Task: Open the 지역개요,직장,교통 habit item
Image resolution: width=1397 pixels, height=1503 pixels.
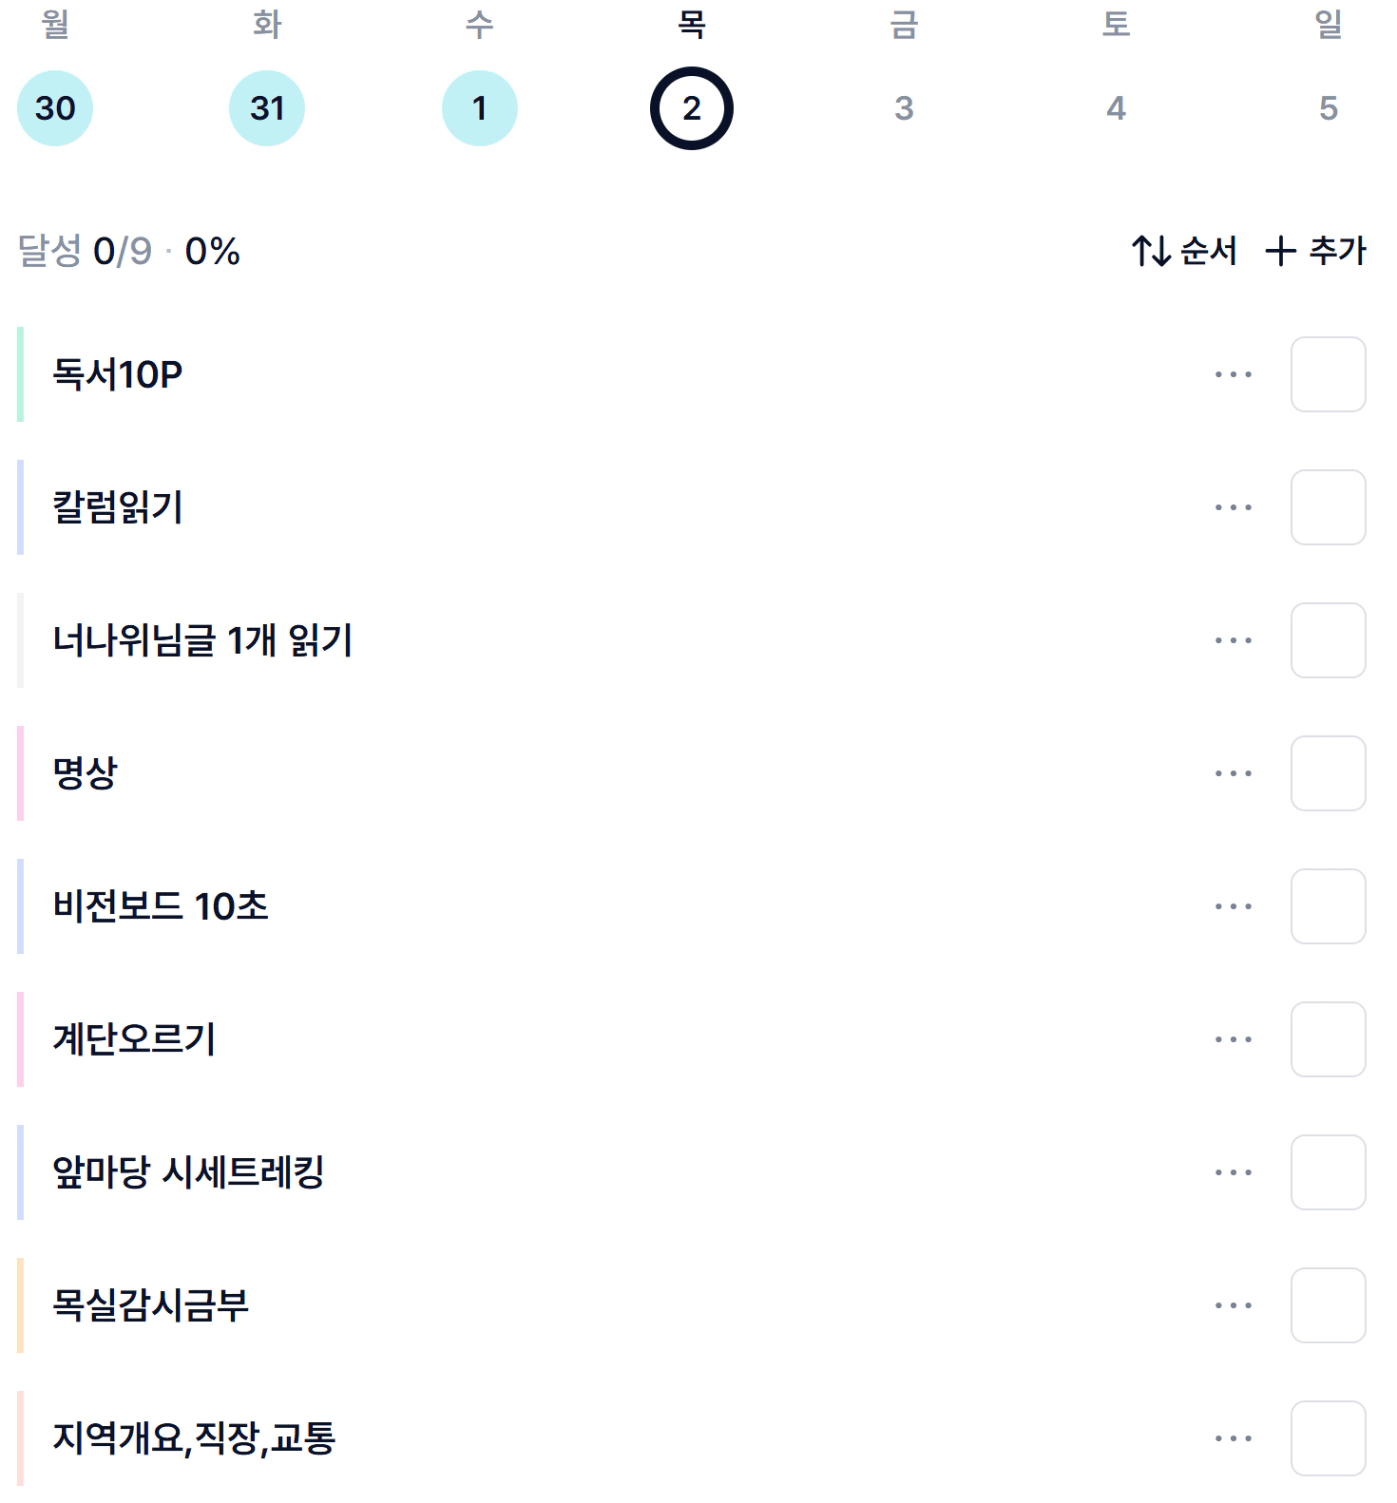Action: click(x=194, y=1439)
